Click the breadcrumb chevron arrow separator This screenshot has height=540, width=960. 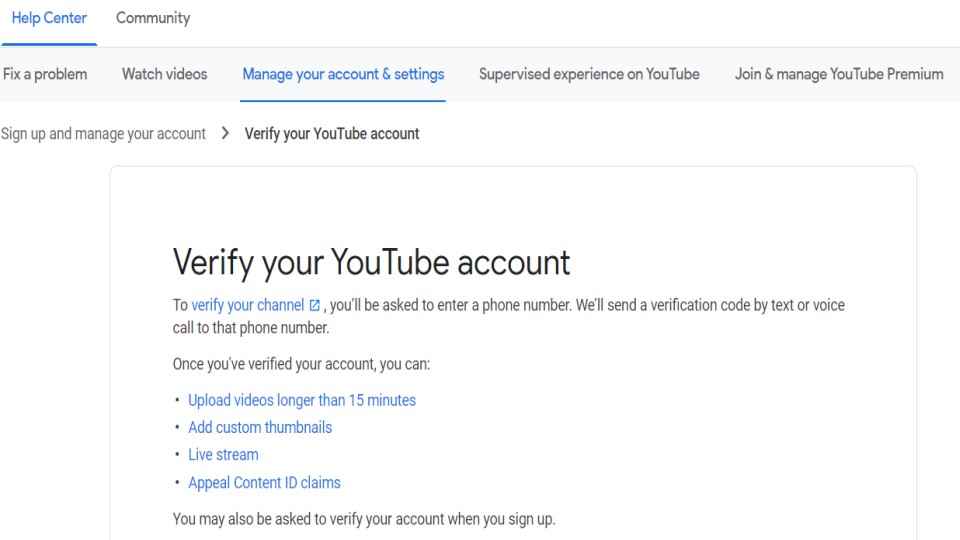point(225,133)
